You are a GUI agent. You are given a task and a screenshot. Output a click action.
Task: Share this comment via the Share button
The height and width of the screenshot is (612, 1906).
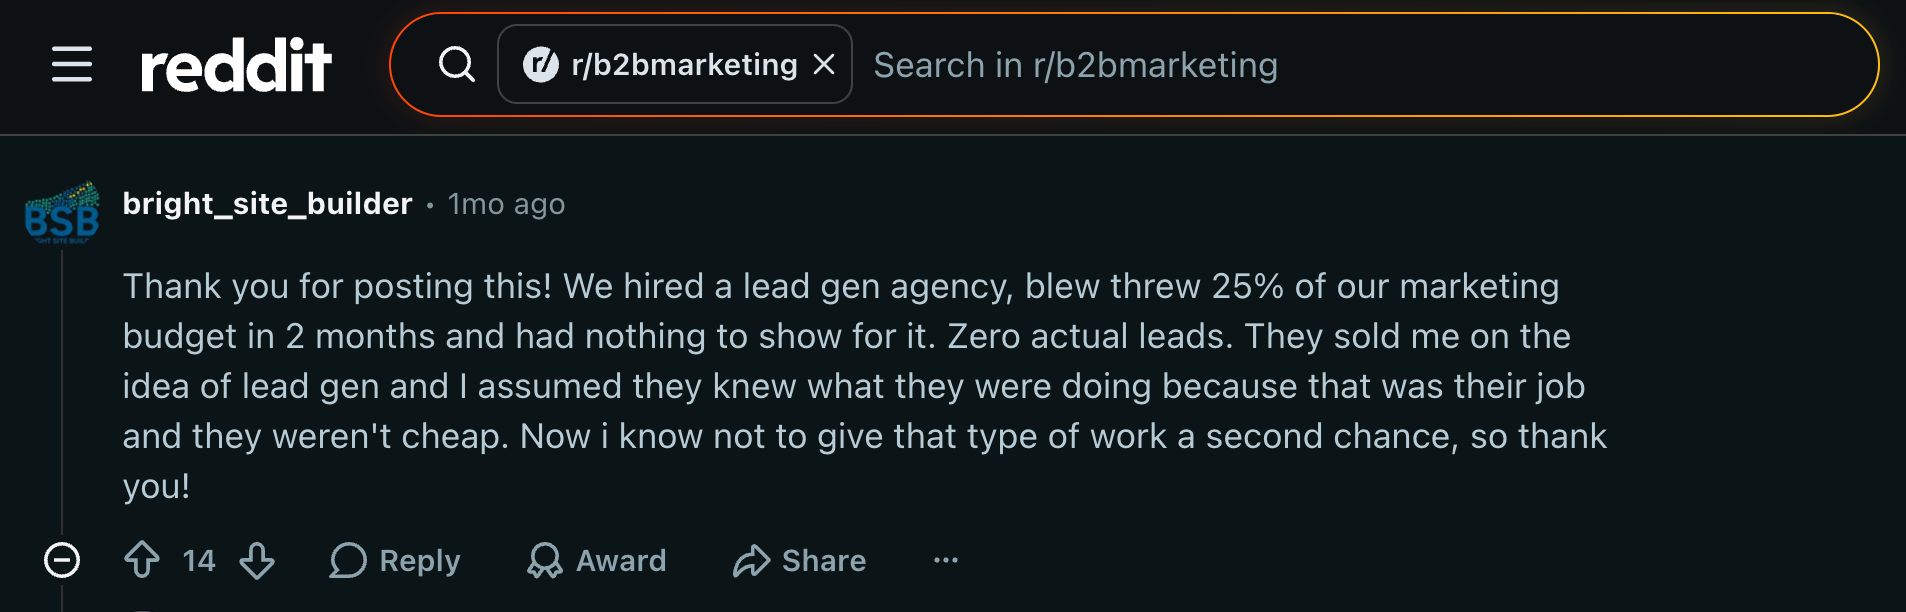(800, 561)
